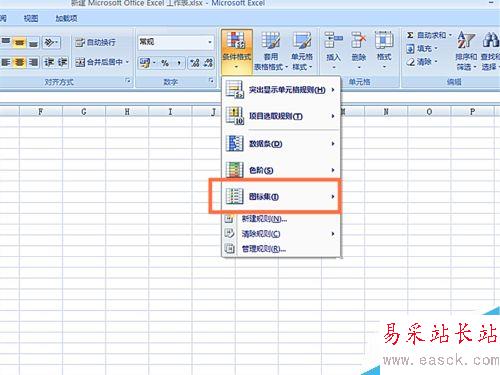Open Highlight Cells Rules (突出显示单元格规则) submenu
500x375 pixels.
tap(281, 90)
